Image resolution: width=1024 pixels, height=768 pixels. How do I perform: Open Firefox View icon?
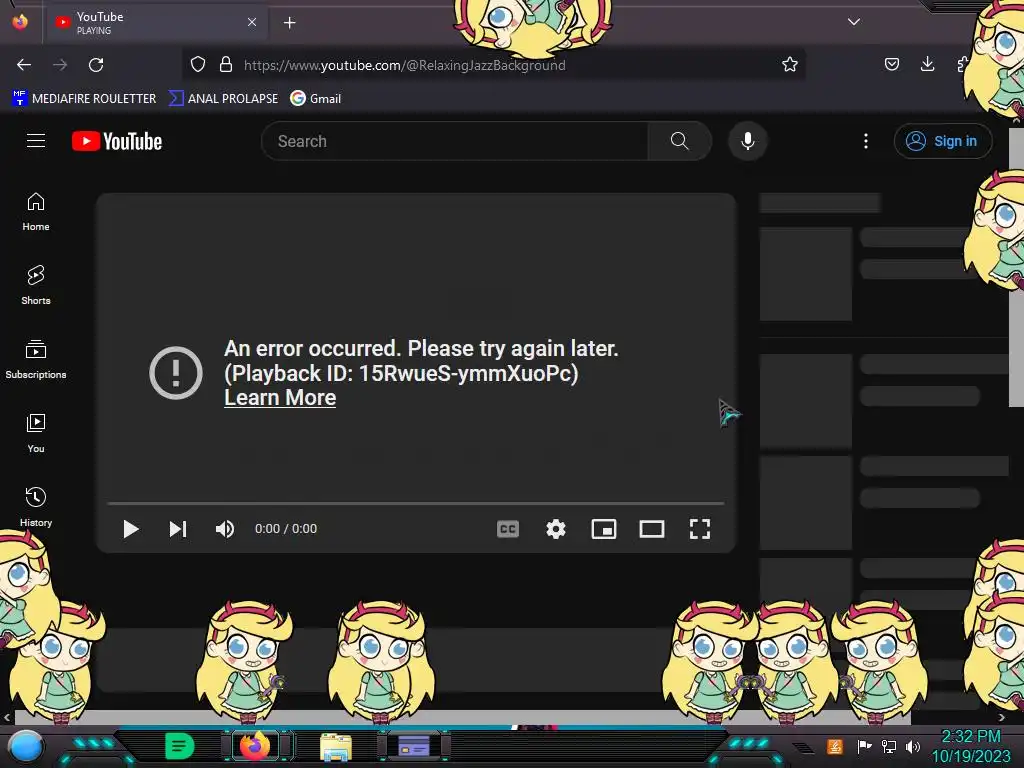point(20,22)
